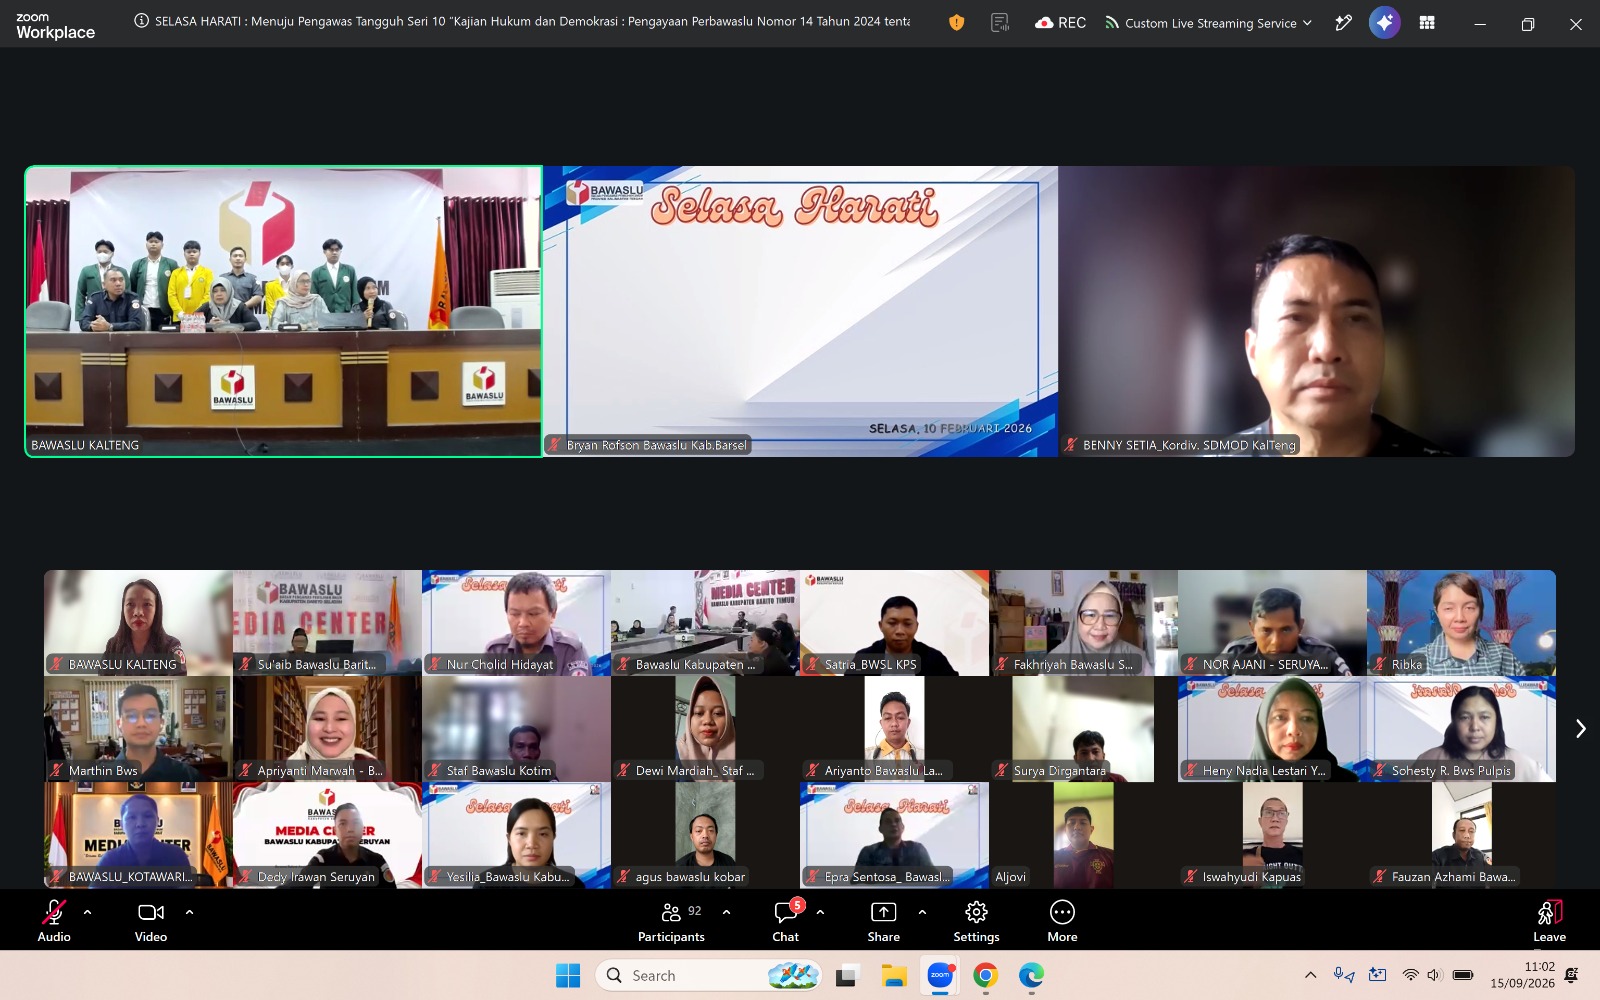Show next page of participant videos
1600x1000 pixels.
point(1580,729)
